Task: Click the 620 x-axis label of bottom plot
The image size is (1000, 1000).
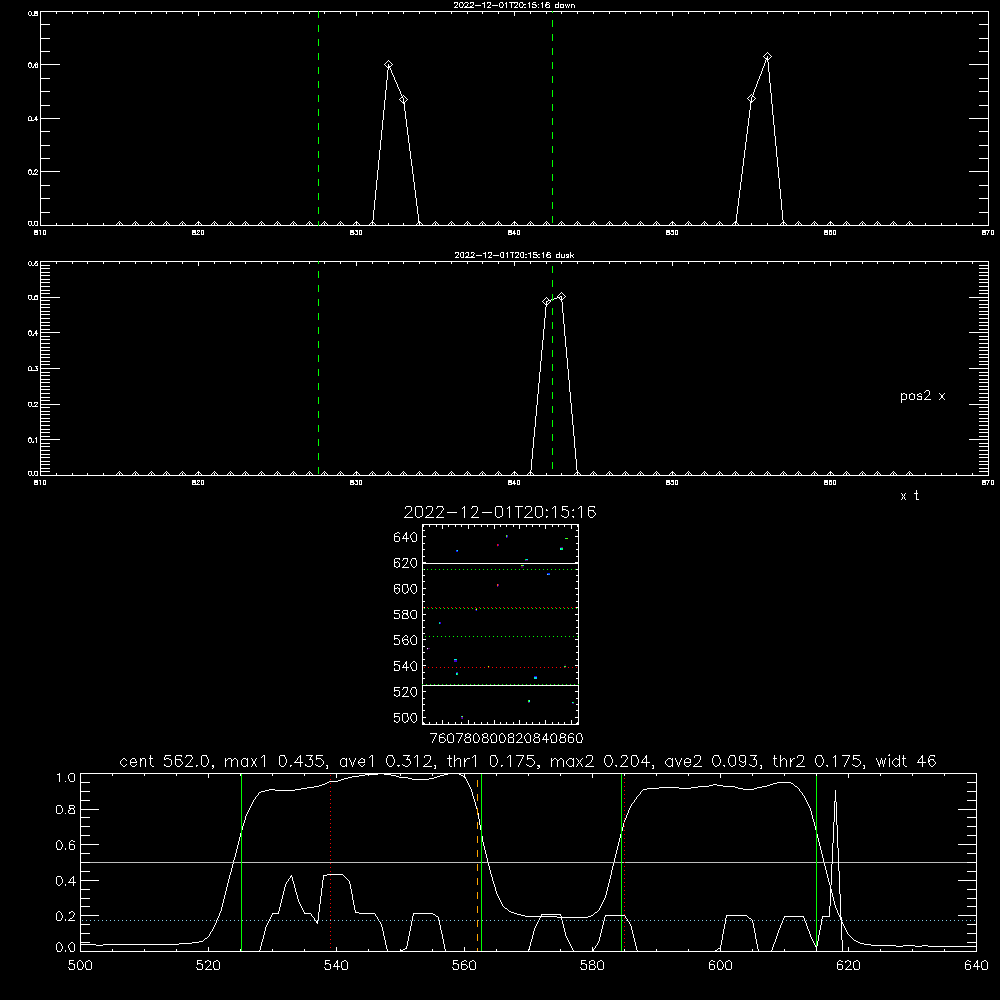Action: point(848,966)
